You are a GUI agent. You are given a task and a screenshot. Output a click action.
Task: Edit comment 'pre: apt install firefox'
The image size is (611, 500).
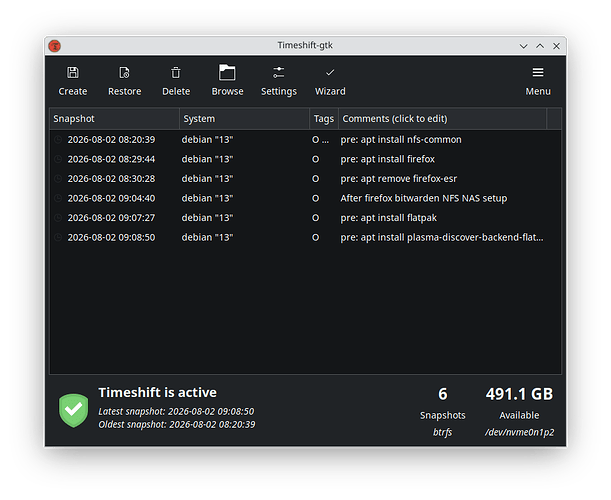click(387, 159)
